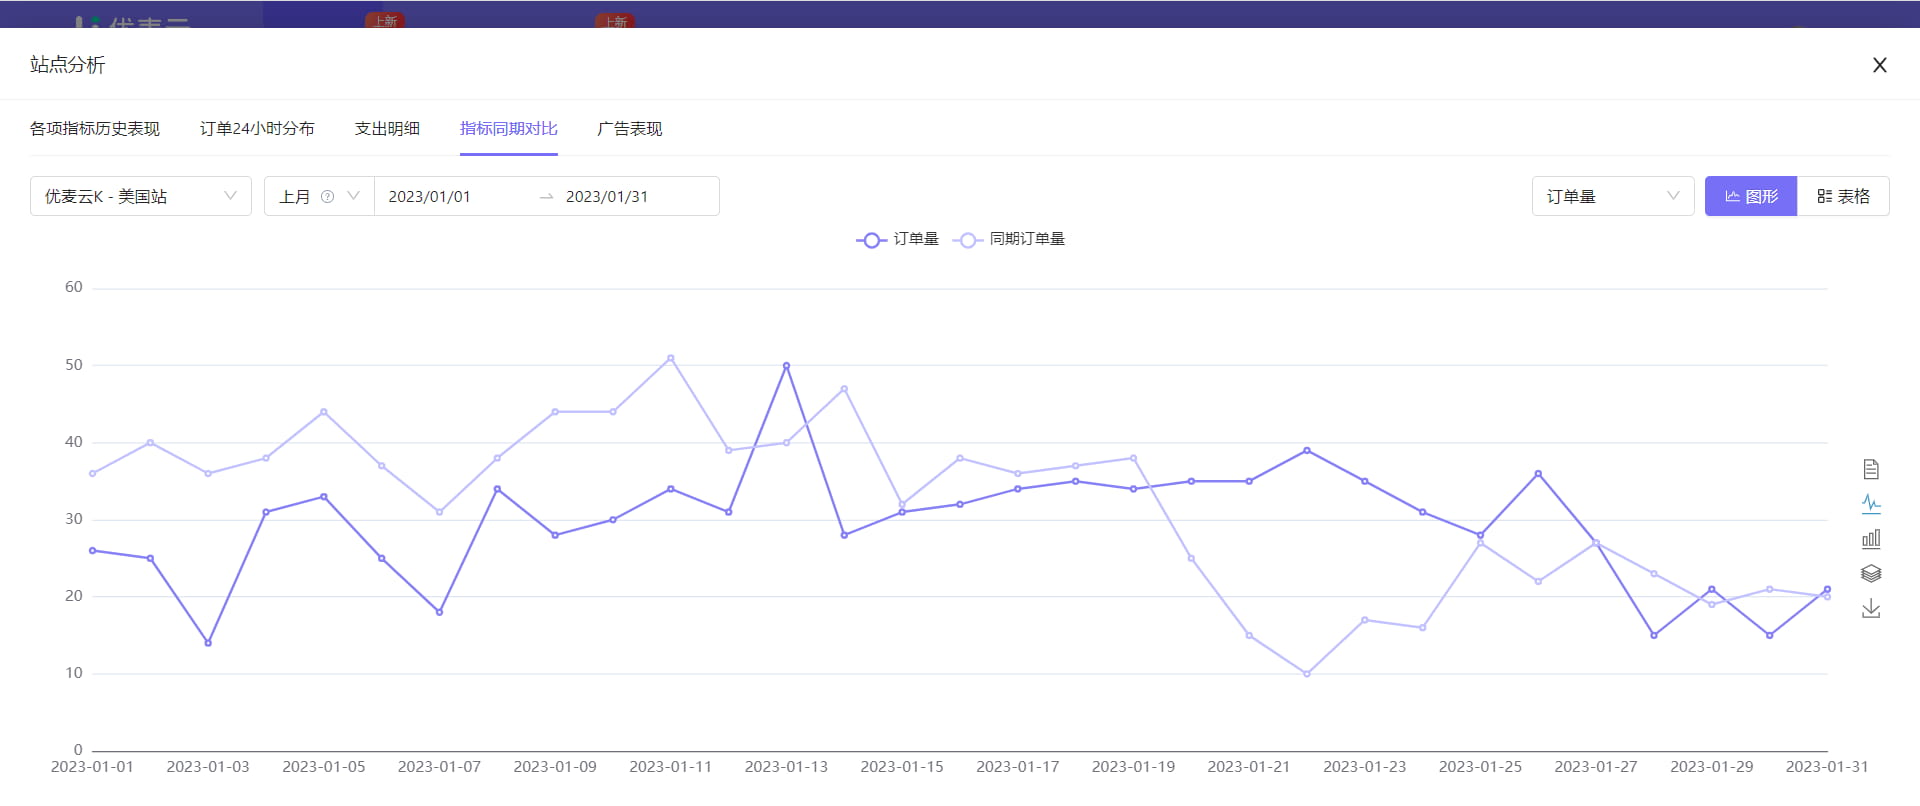
Task: Click 订单量 lowest point on 2023-01-03
Action: pyautogui.click(x=208, y=643)
